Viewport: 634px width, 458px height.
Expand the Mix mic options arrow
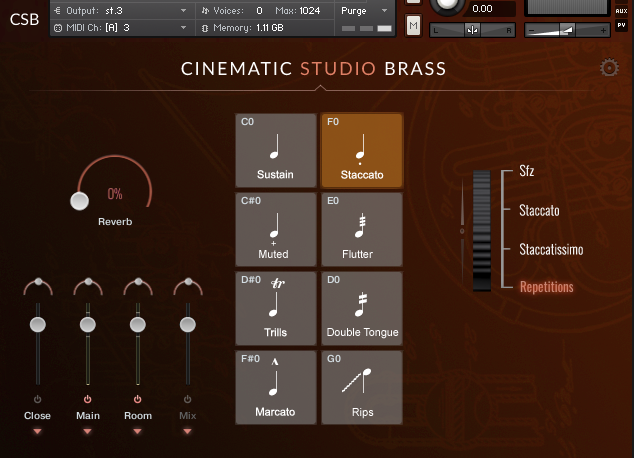tap(188, 431)
